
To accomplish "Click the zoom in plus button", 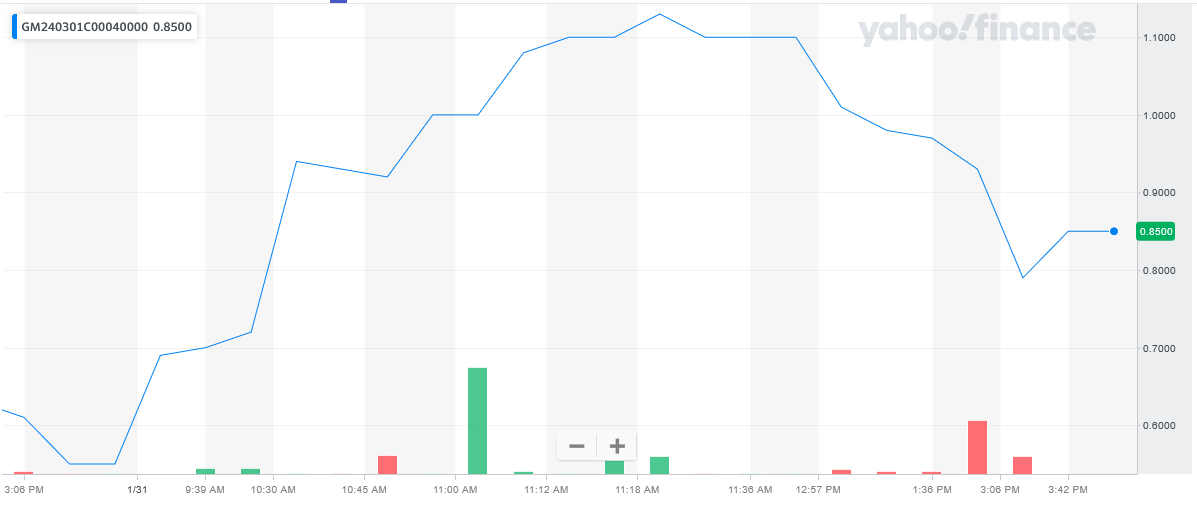I will pyautogui.click(x=617, y=446).
